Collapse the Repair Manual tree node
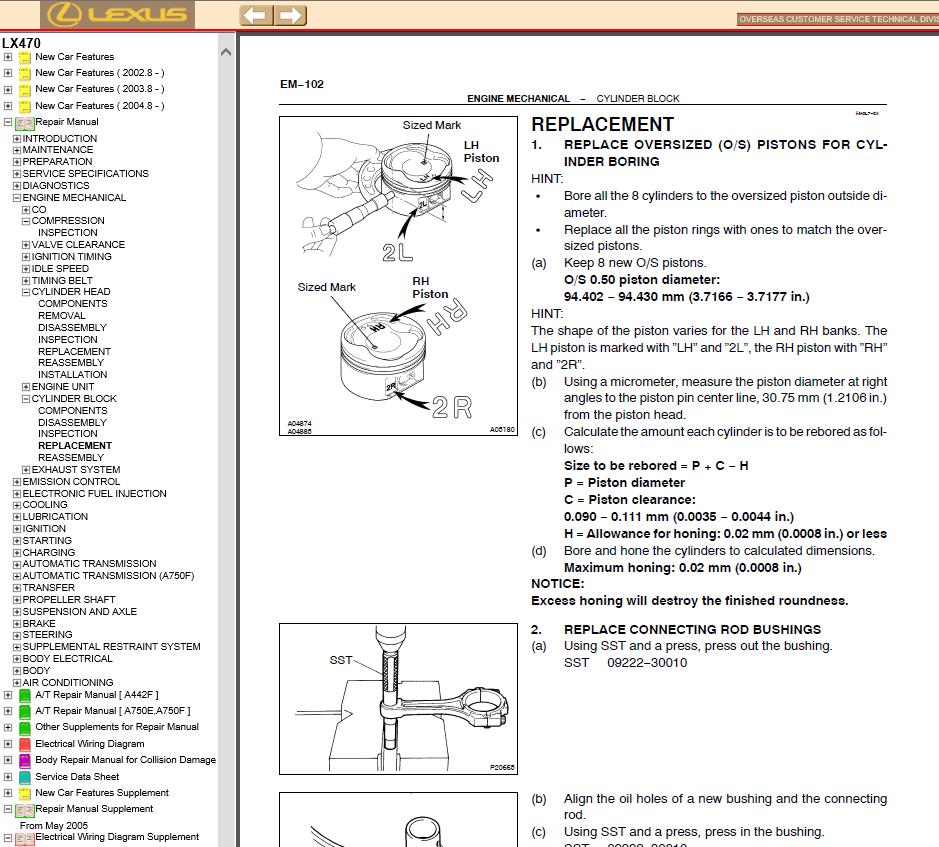 (x=8, y=122)
